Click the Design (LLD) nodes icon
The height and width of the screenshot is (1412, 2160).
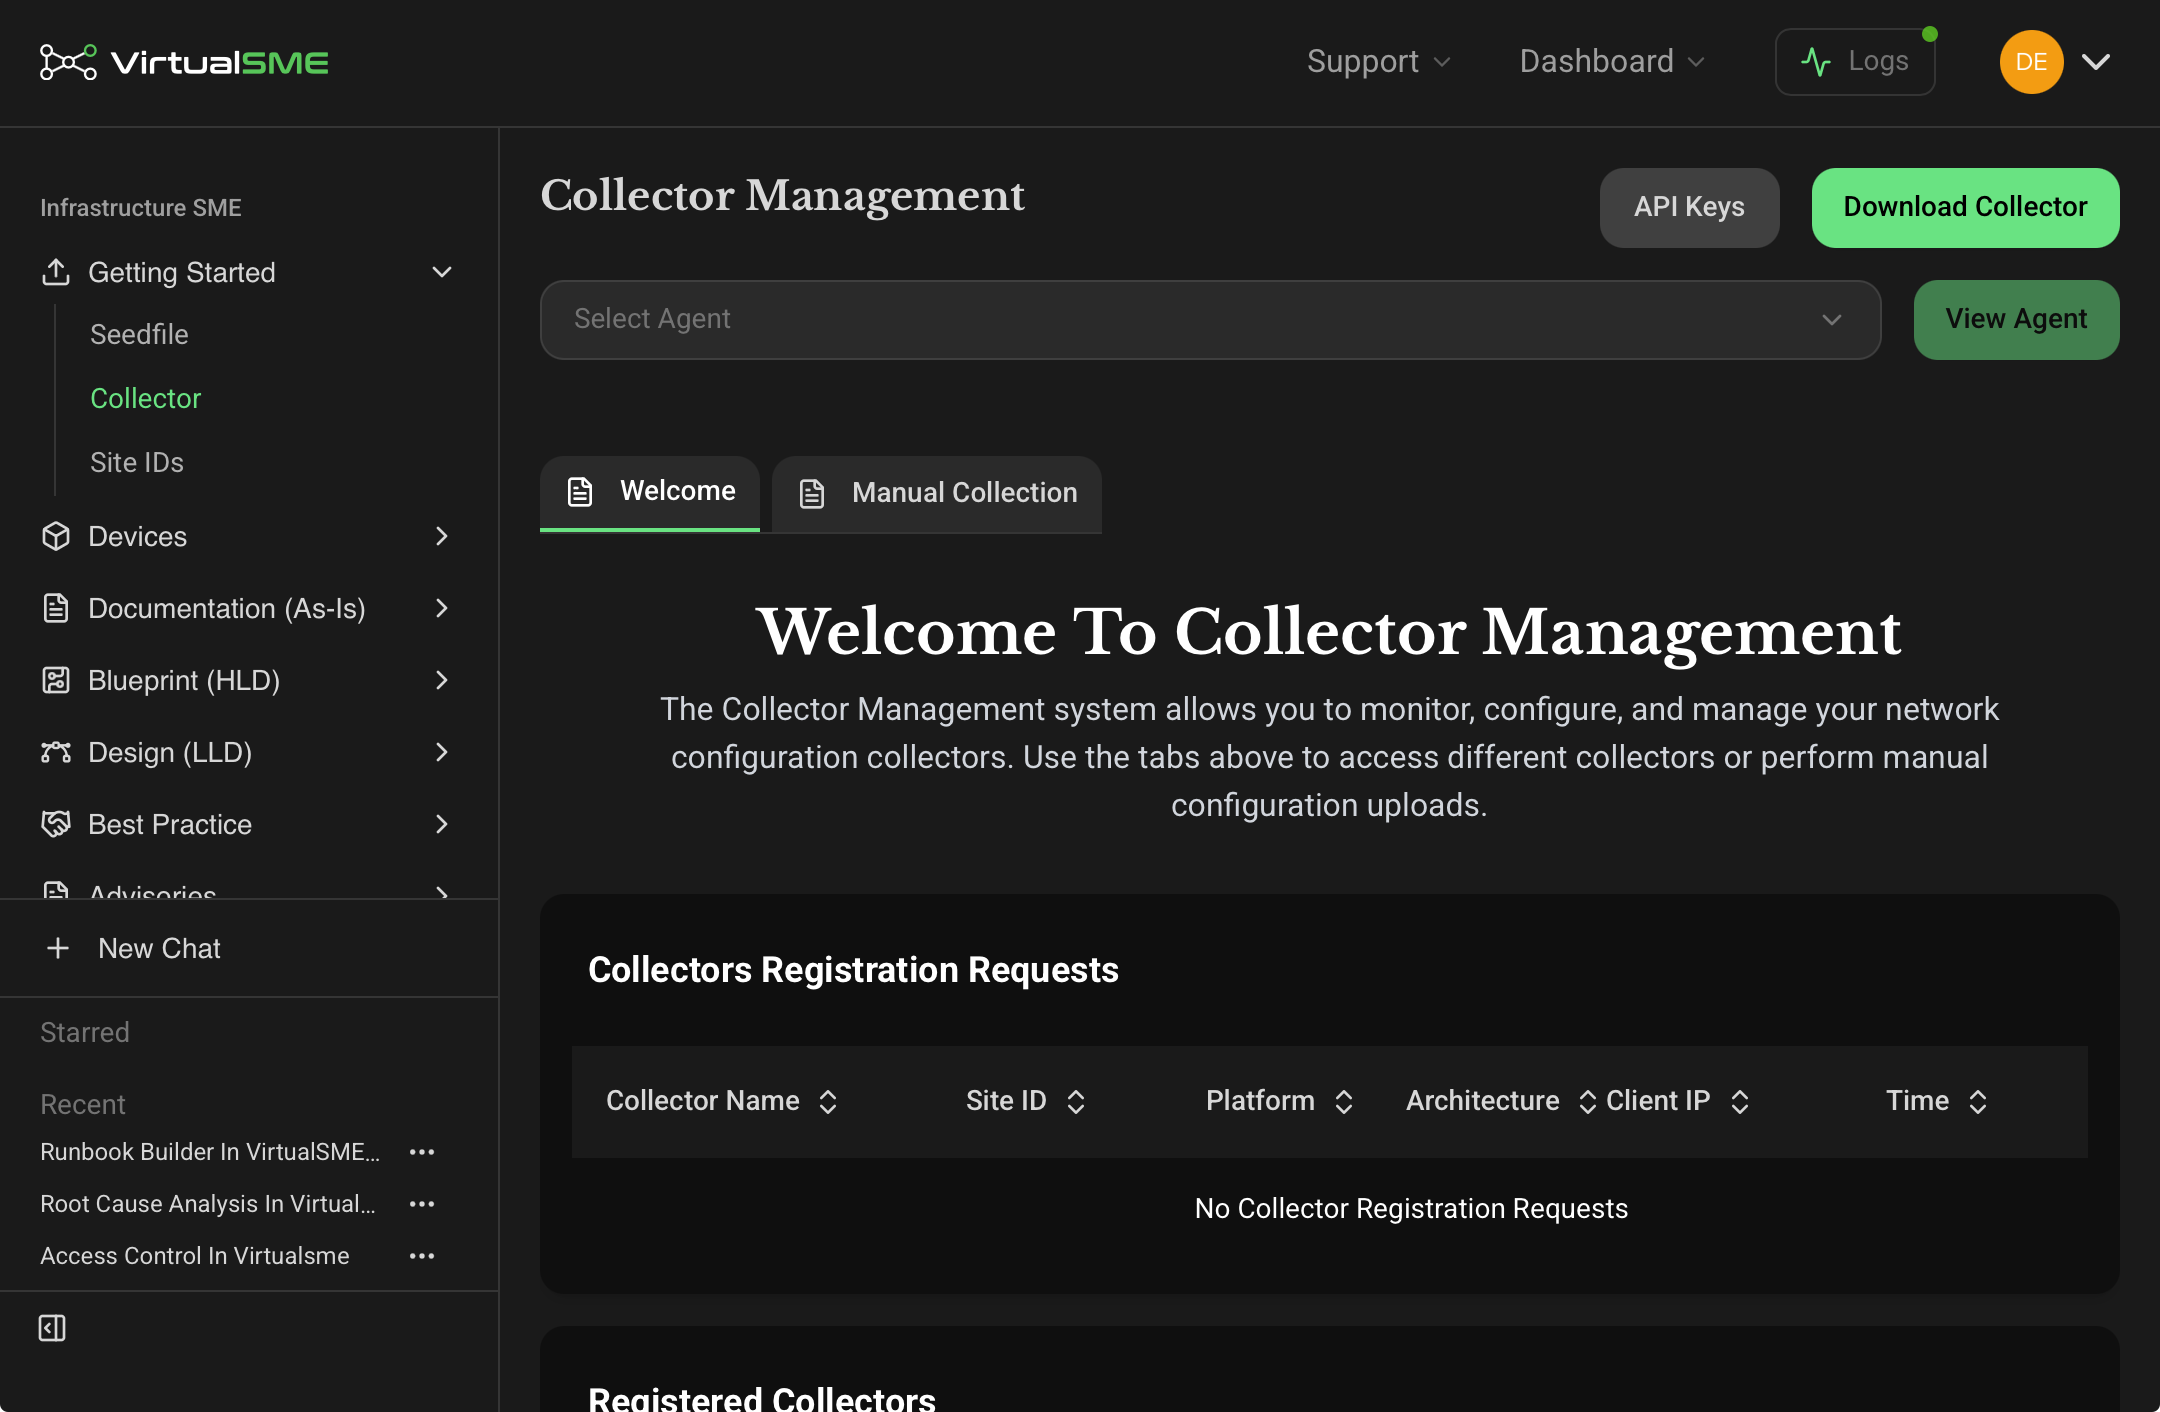(56, 752)
